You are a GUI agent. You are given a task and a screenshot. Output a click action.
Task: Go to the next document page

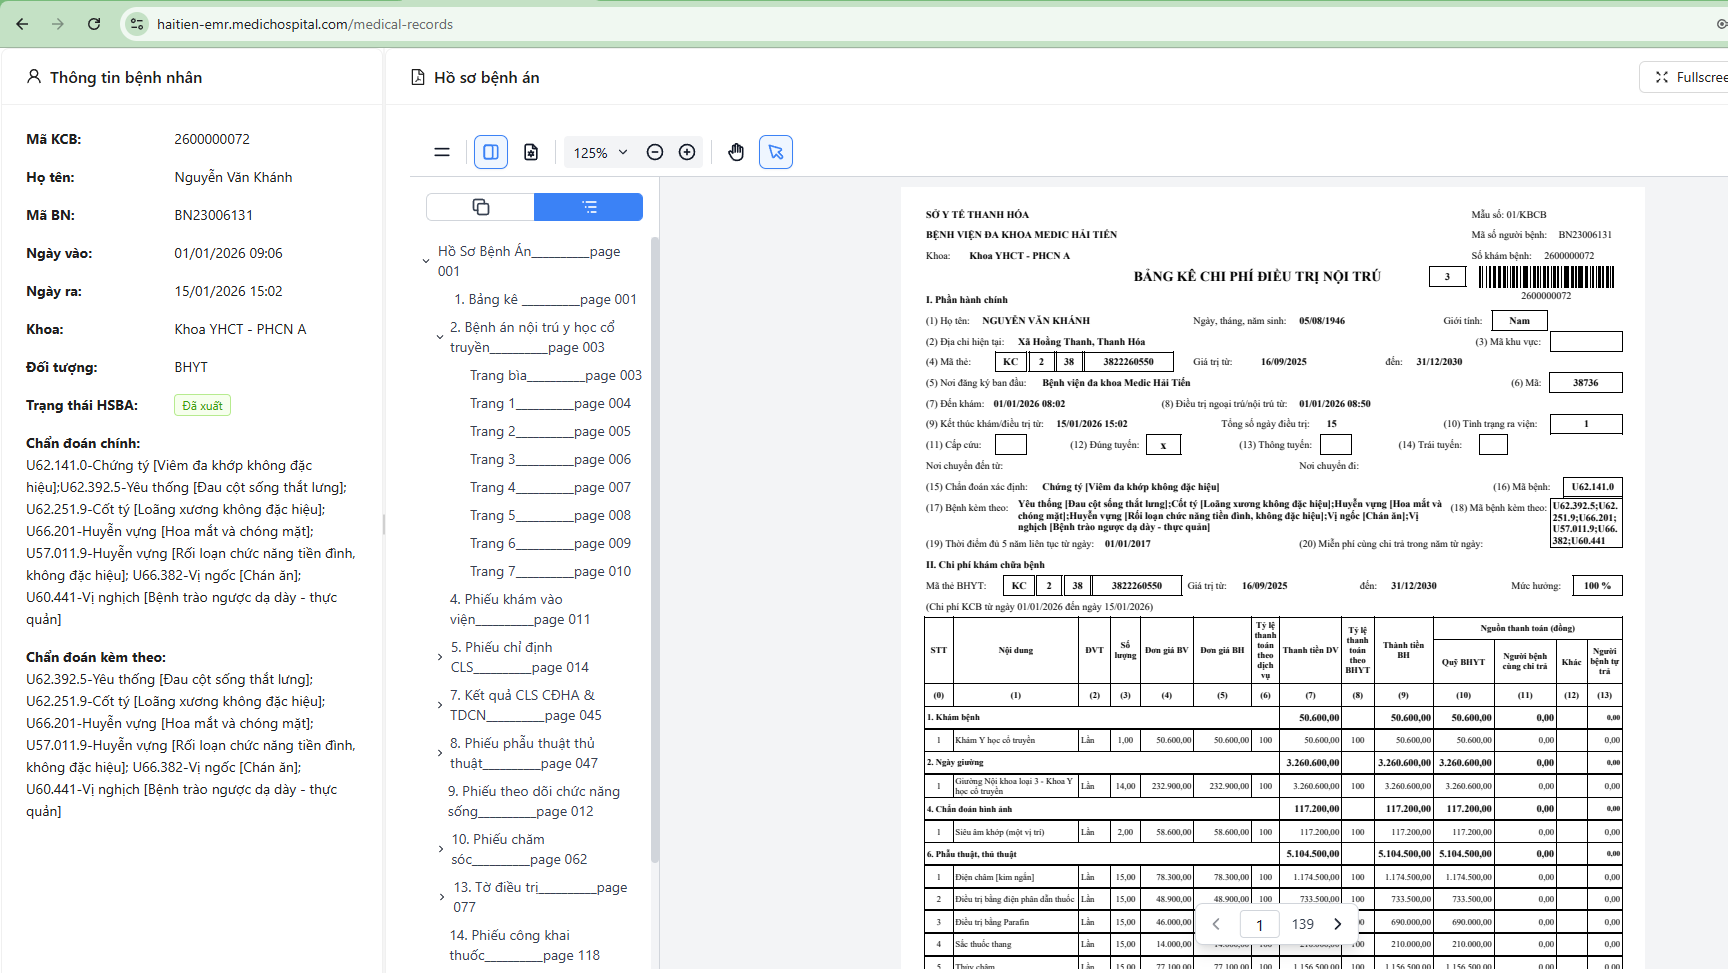(1338, 924)
